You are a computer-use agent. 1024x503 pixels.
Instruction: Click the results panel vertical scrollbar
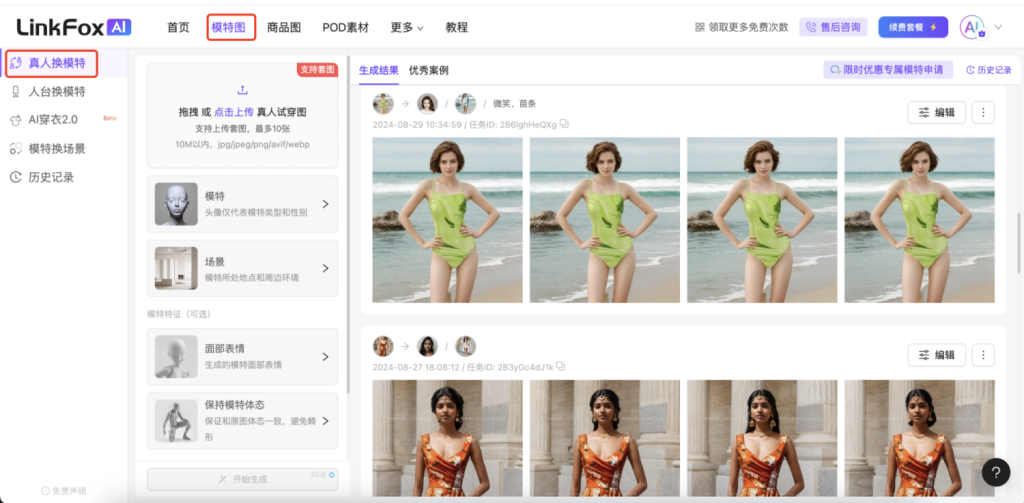[x=1018, y=243]
